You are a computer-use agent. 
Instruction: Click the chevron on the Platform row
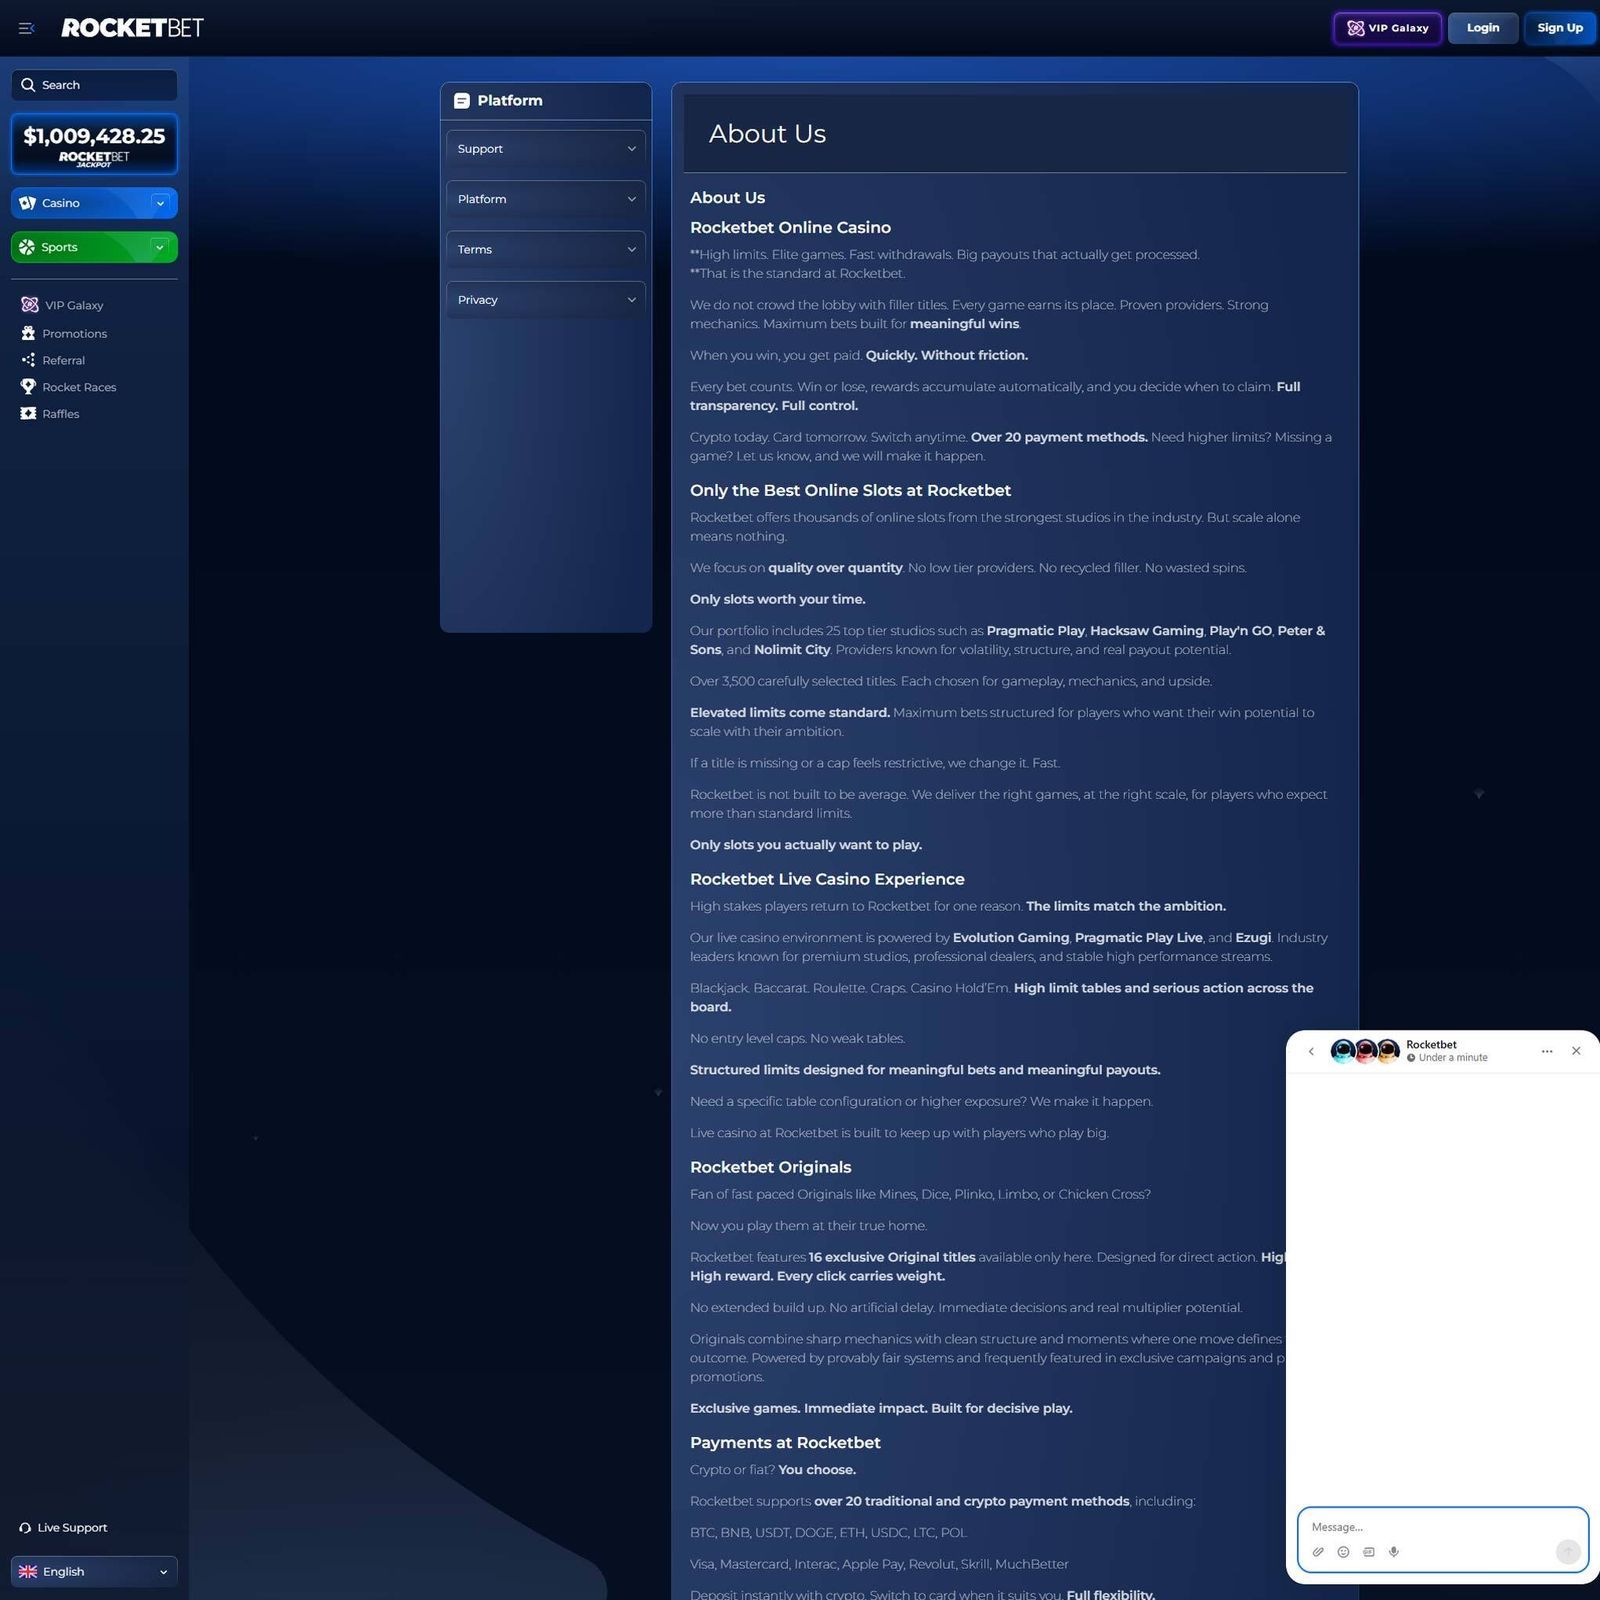pyautogui.click(x=631, y=199)
